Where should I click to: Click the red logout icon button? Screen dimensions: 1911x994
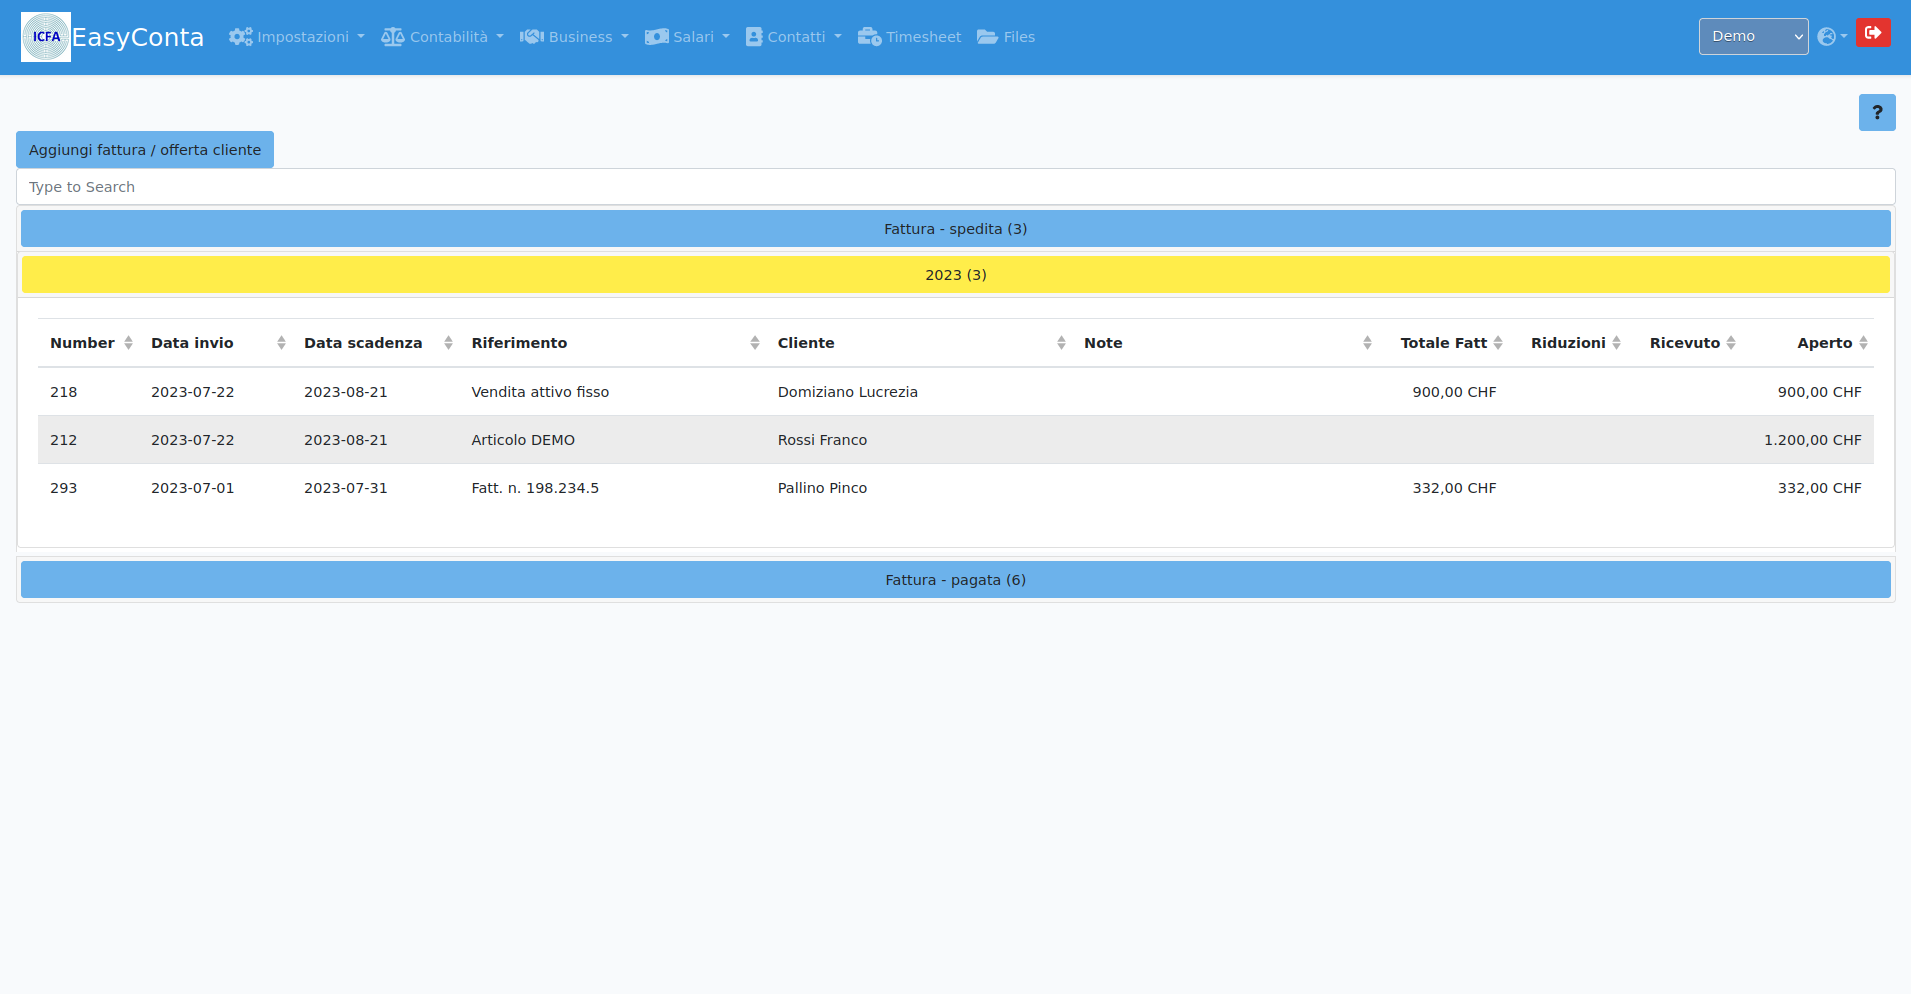[x=1873, y=33]
